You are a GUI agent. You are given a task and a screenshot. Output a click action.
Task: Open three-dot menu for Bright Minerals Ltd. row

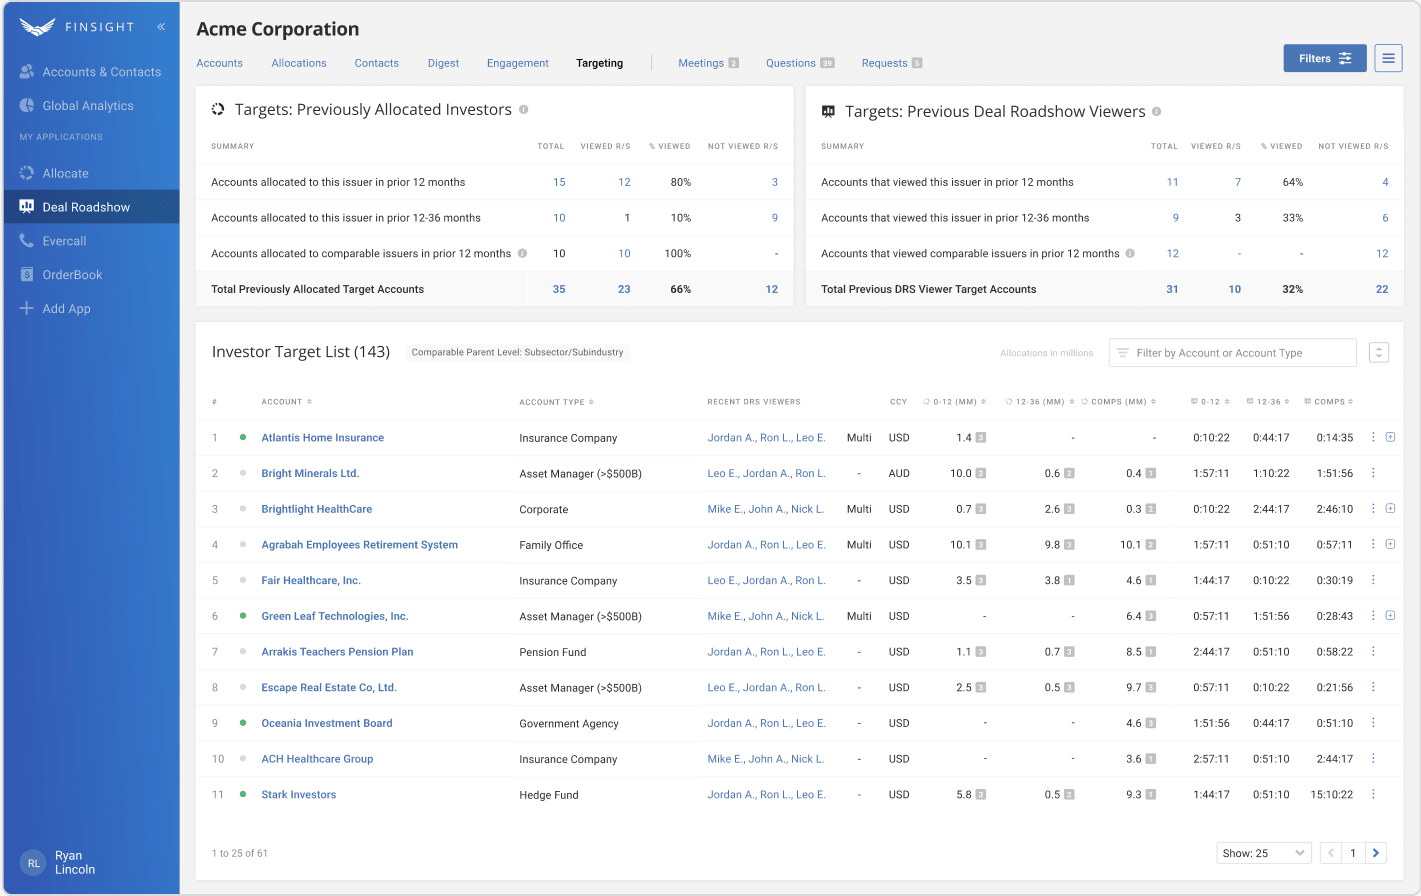(x=1373, y=473)
